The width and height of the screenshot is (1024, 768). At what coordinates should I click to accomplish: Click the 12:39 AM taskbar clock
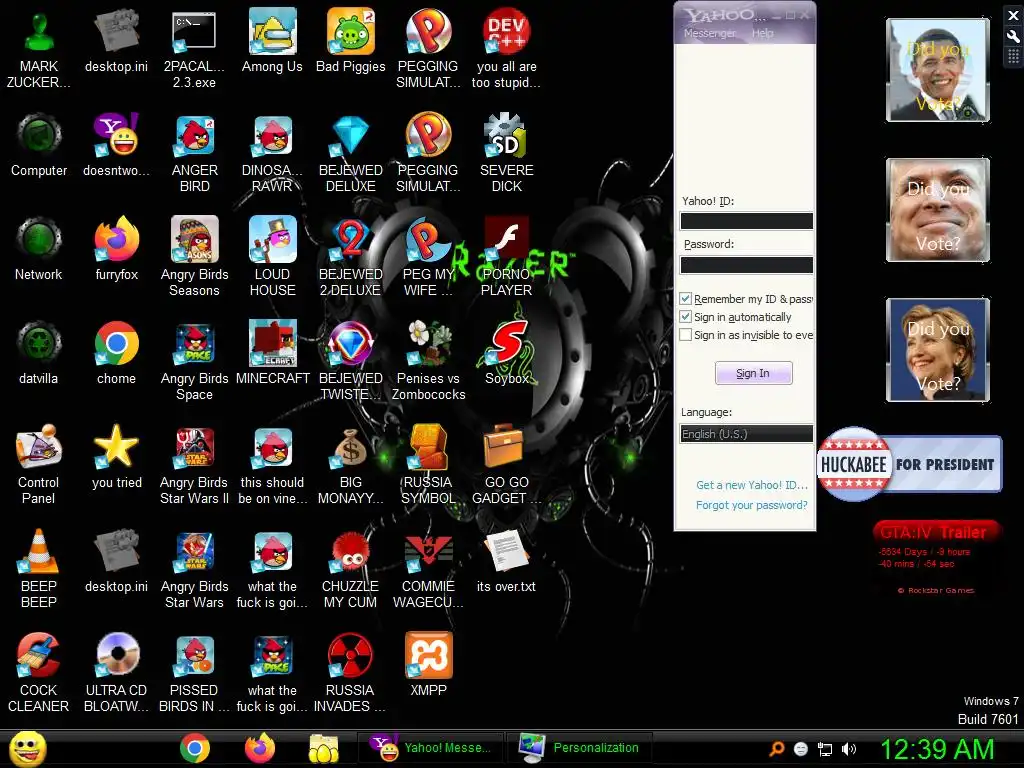coord(937,749)
